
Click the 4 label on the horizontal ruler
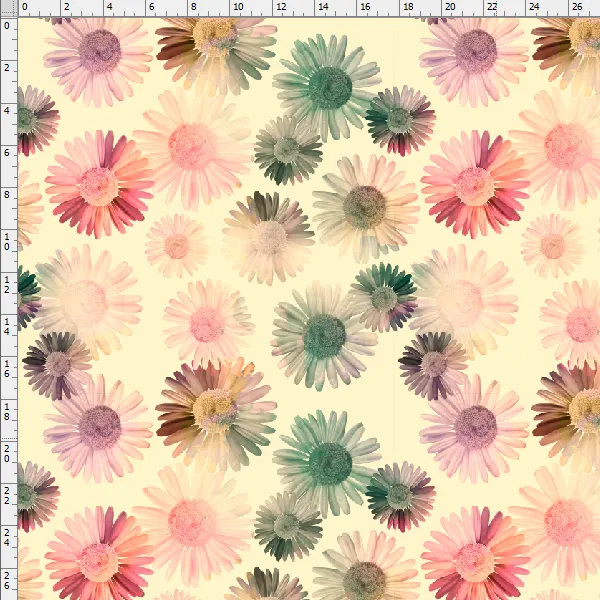pyautogui.click(x=109, y=7)
